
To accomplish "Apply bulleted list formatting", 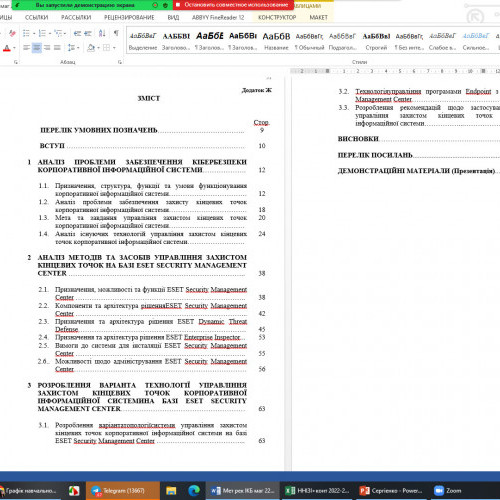I will [x=26, y=33].
